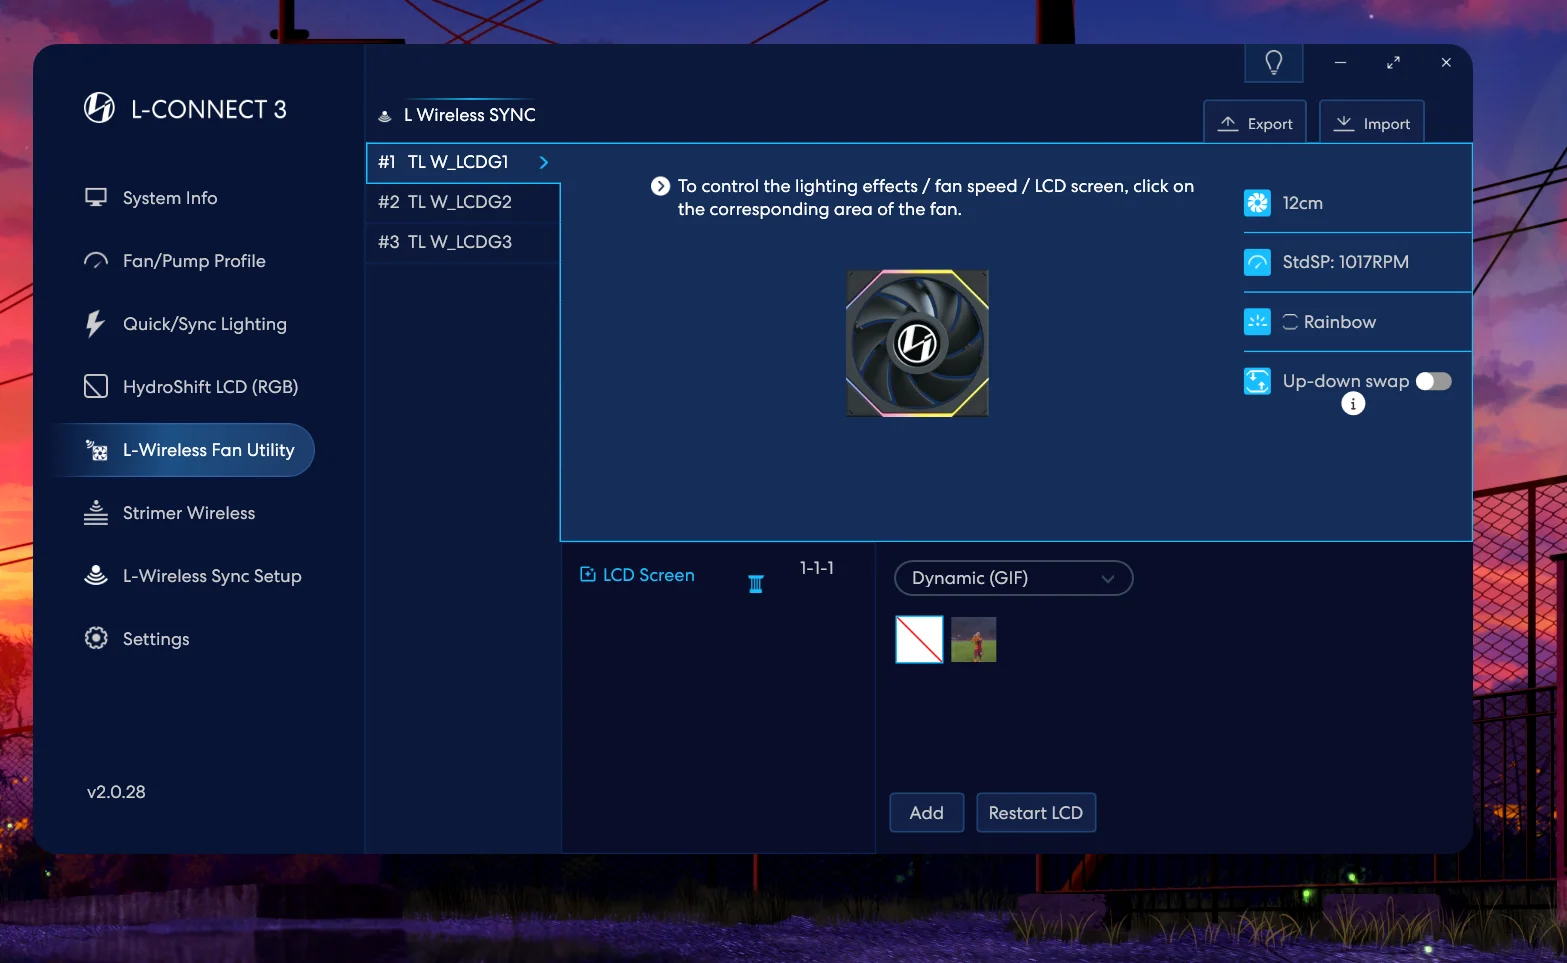
Task: Select the GIF image thumbnail
Action: pyautogui.click(x=974, y=639)
